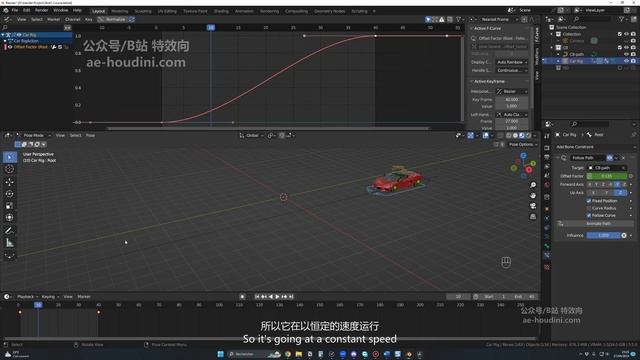This screenshot has width=640, height=360.
Task: Hide the Car Rig object in outliner
Action: coord(626,61)
